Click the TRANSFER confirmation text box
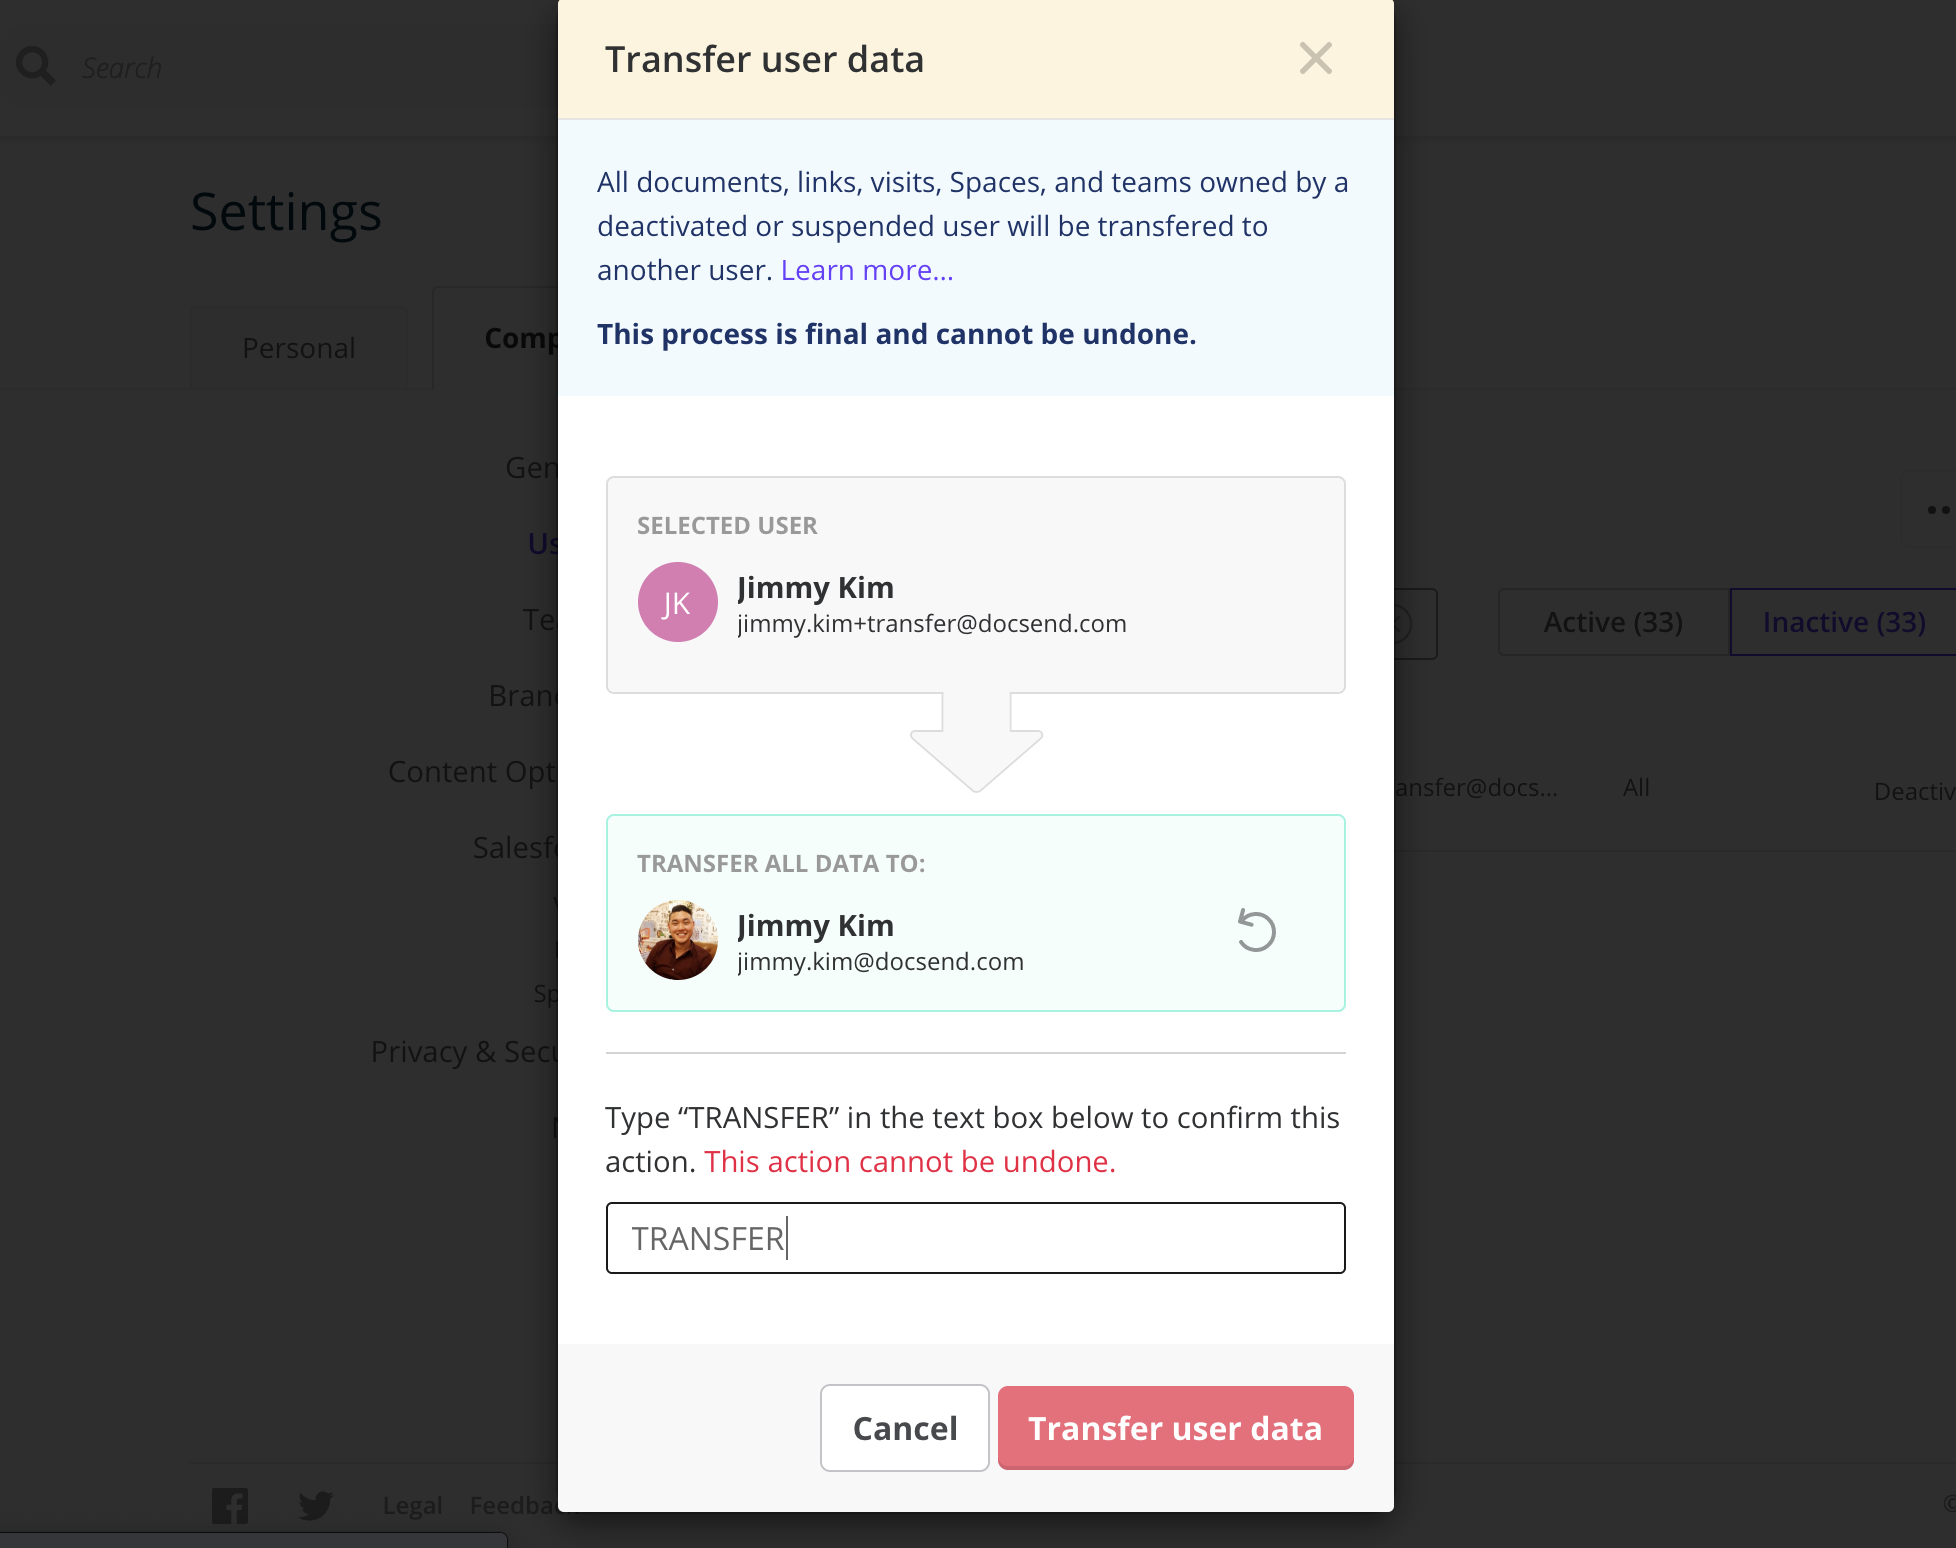This screenshot has height=1548, width=1956. [x=975, y=1237]
